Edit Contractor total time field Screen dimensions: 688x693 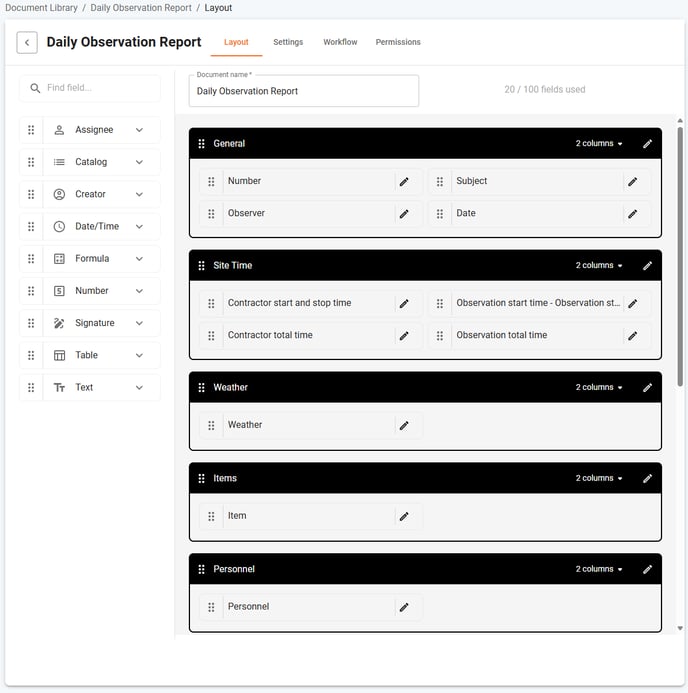(x=404, y=336)
